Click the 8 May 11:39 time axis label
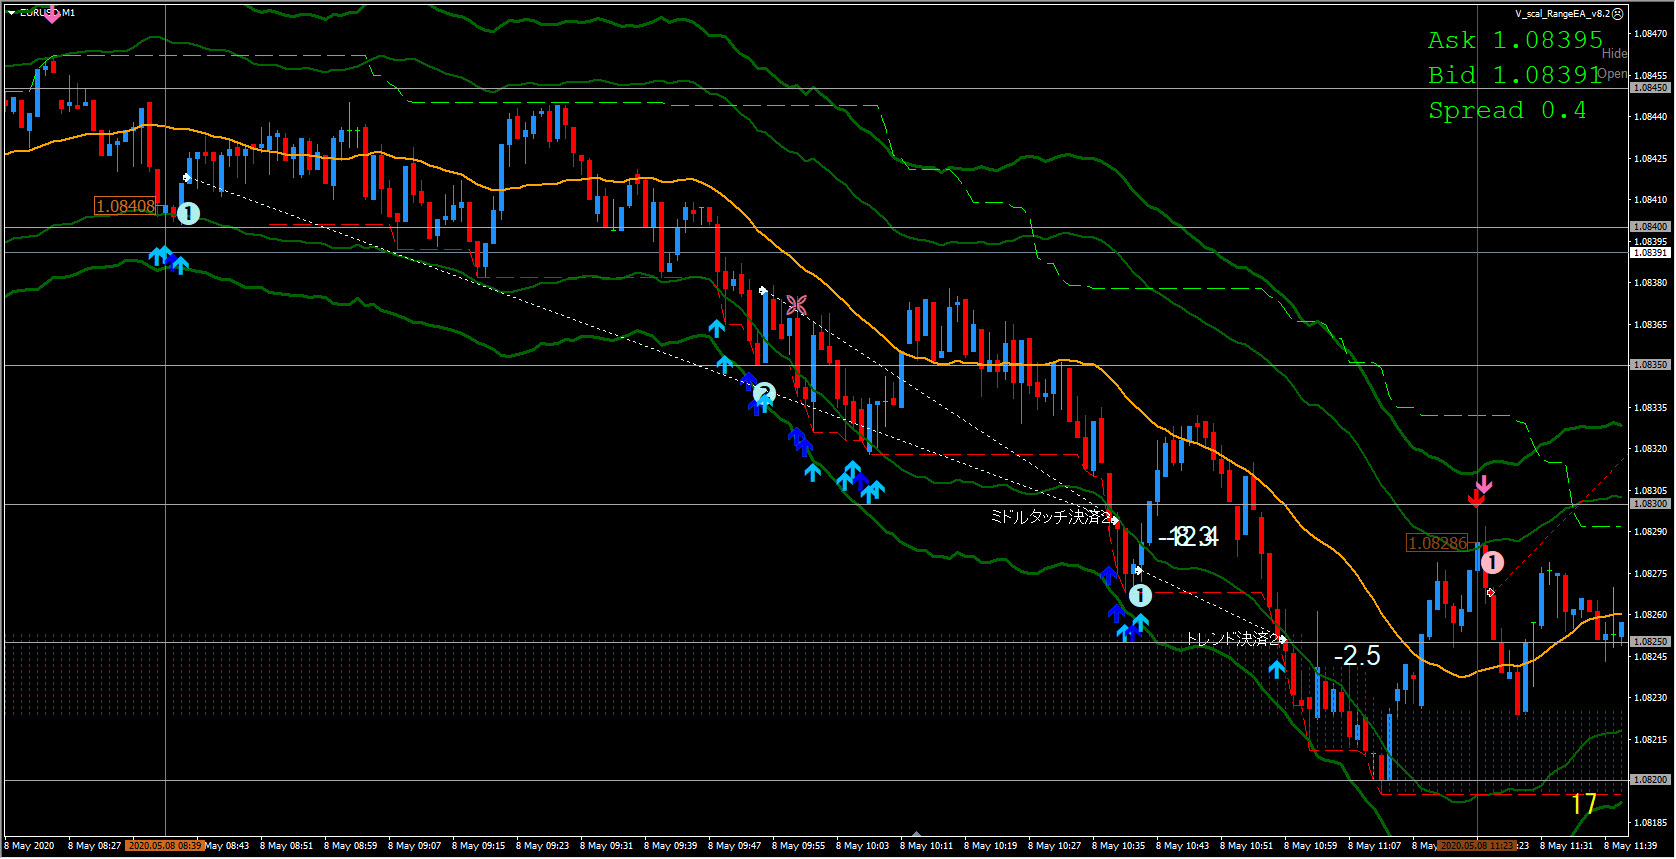The height and width of the screenshot is (859, 1676). tap(1630, 846)
